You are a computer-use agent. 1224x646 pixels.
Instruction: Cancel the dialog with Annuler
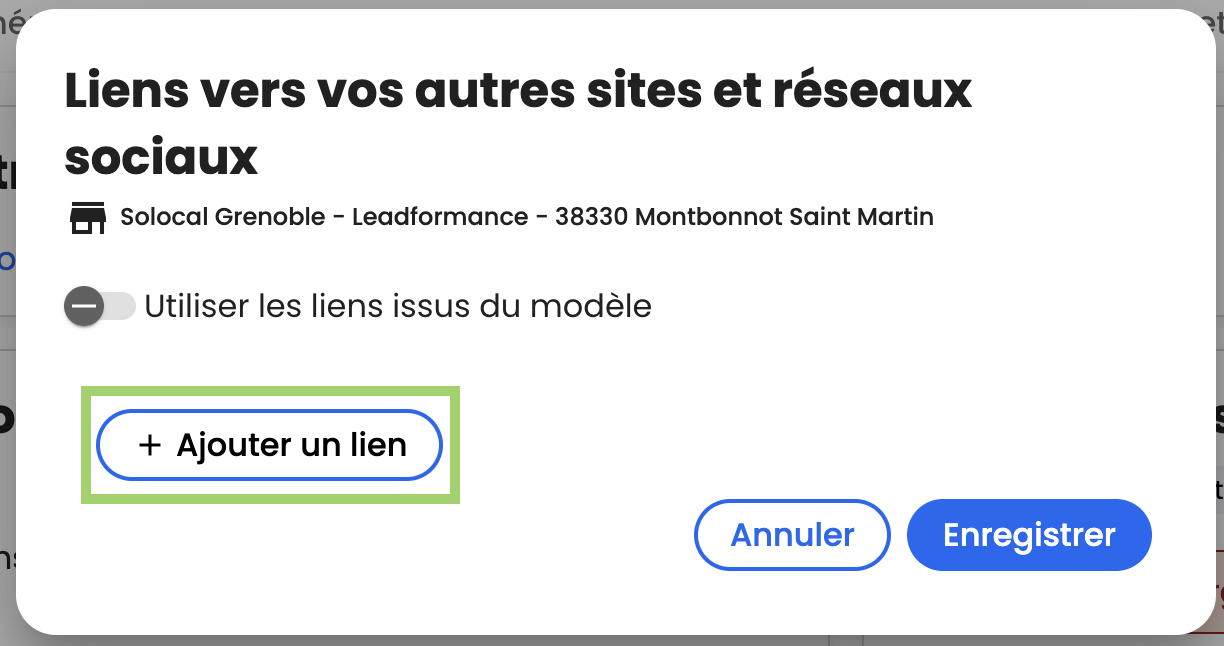coord(792,535)
